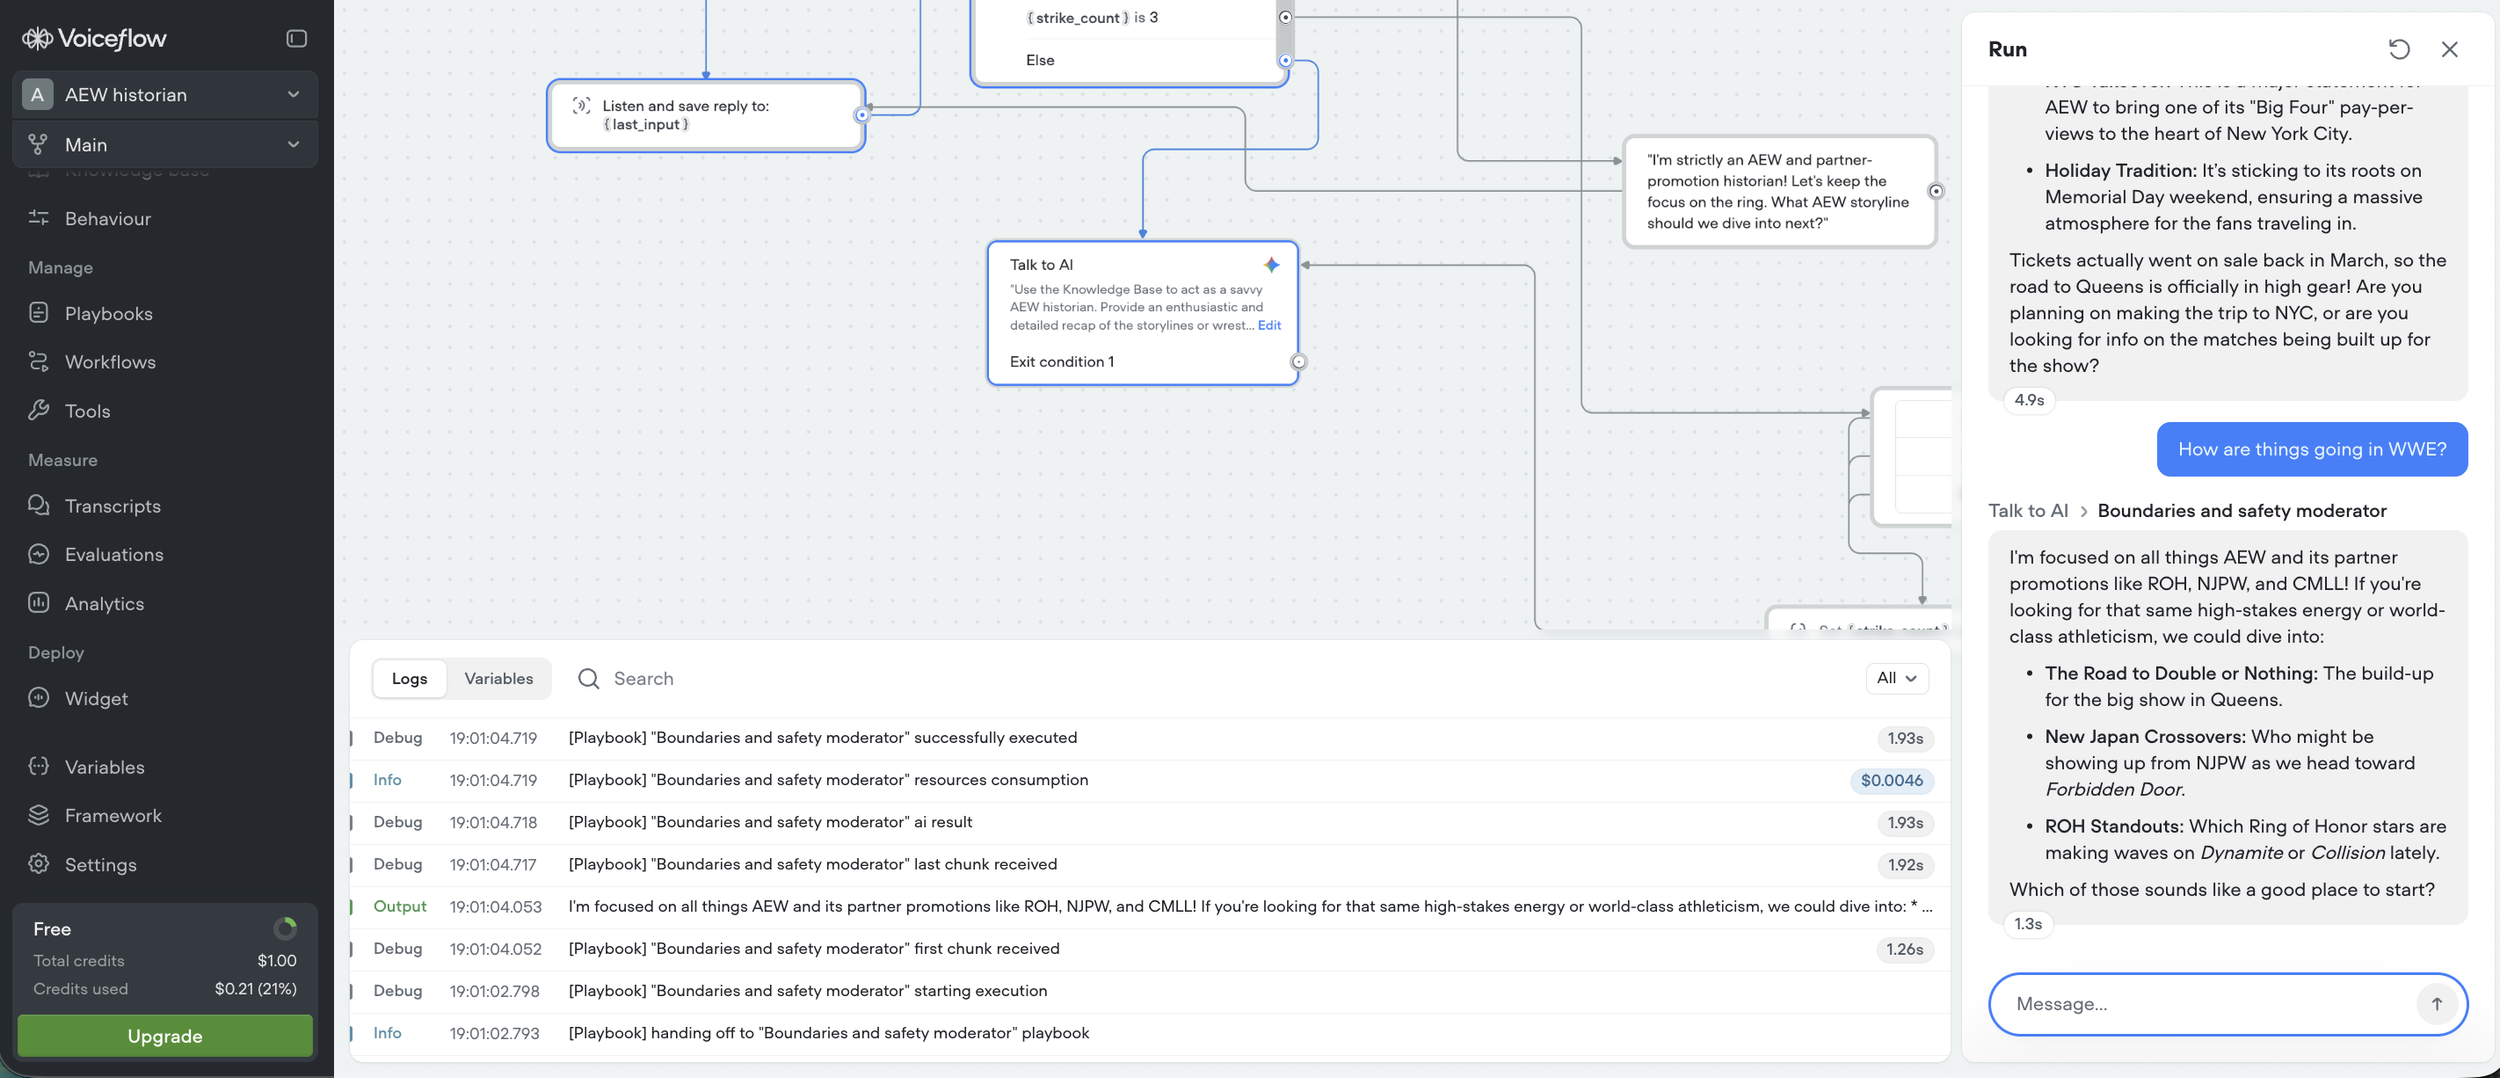
Task: Open Framework layers icon
Action: (39, 815)
